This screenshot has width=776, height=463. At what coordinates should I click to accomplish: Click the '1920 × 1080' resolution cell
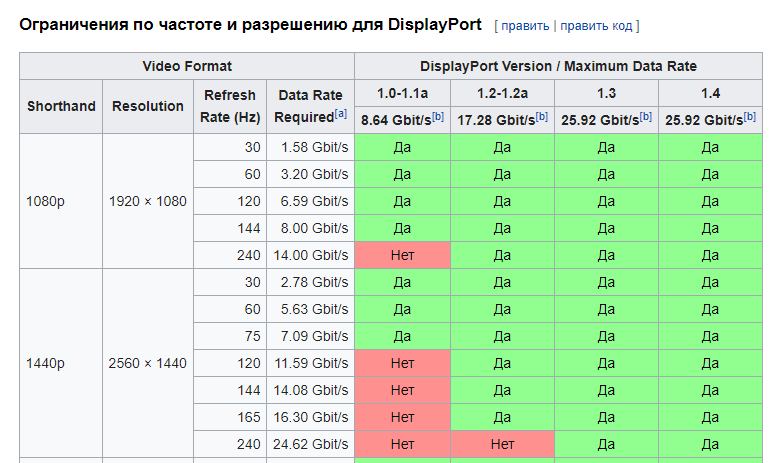pos(148,201)
